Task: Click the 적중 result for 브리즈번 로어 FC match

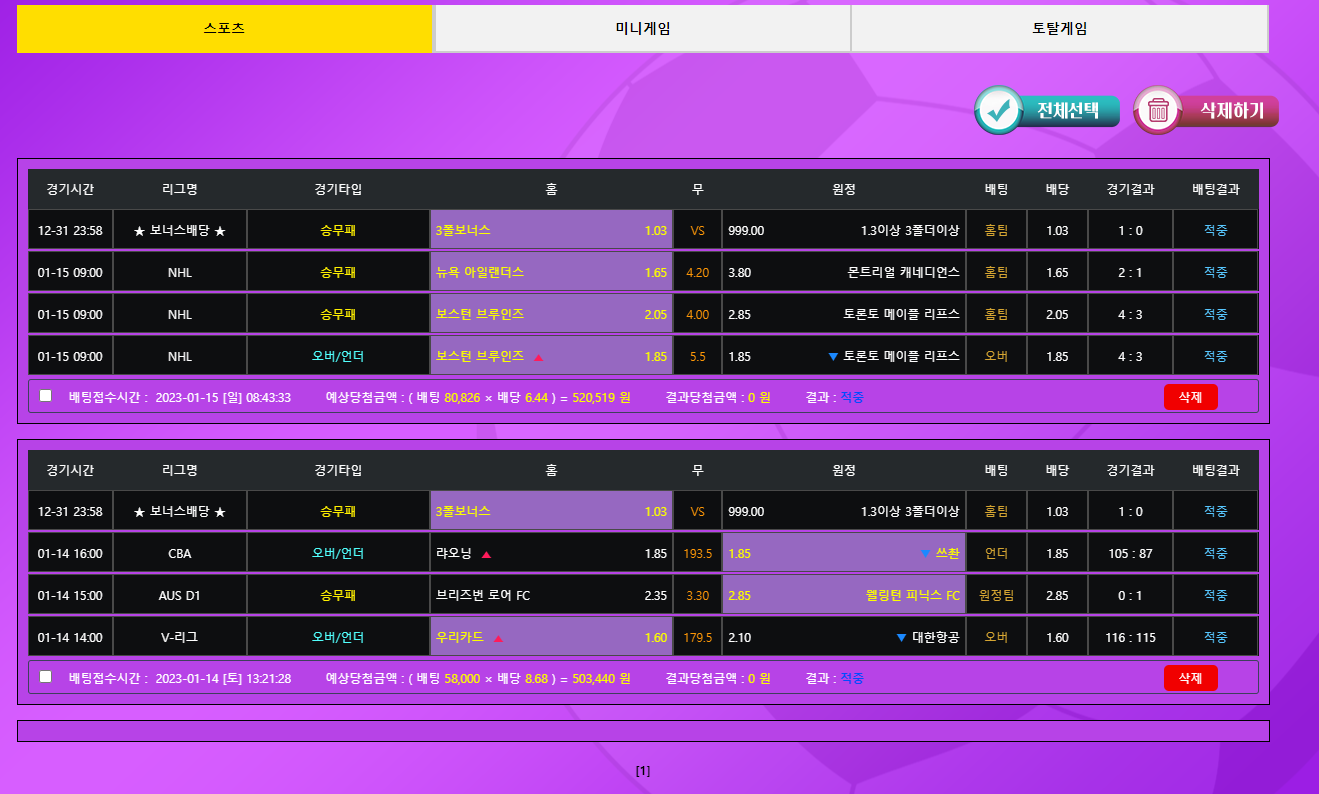Action: (x=1215, y=595)
